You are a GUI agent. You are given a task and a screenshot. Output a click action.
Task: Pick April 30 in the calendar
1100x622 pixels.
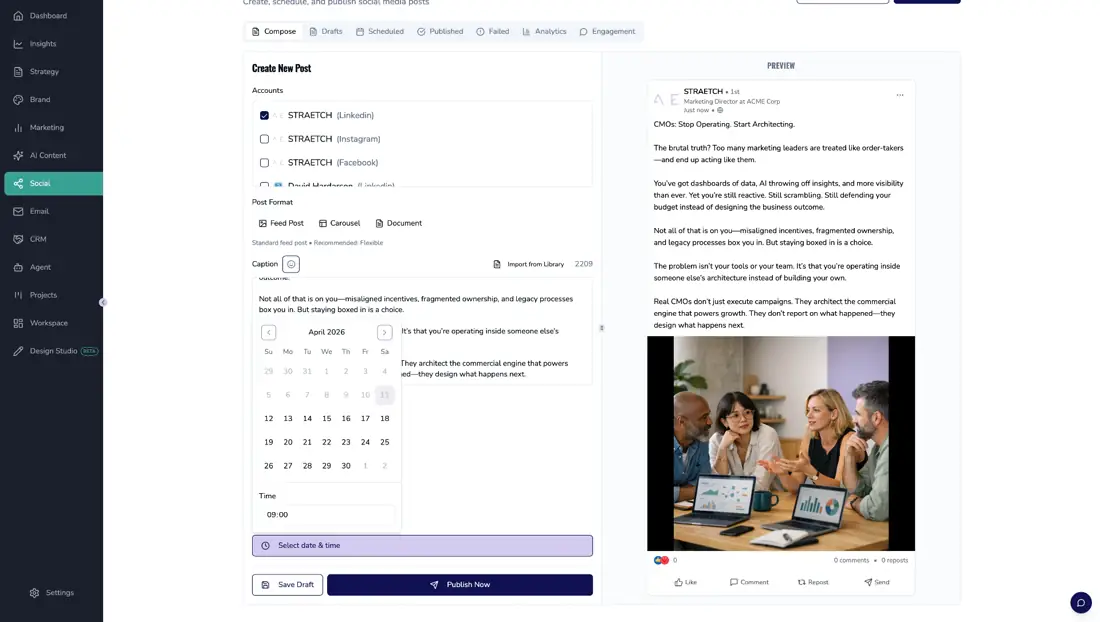click(346, 466)
